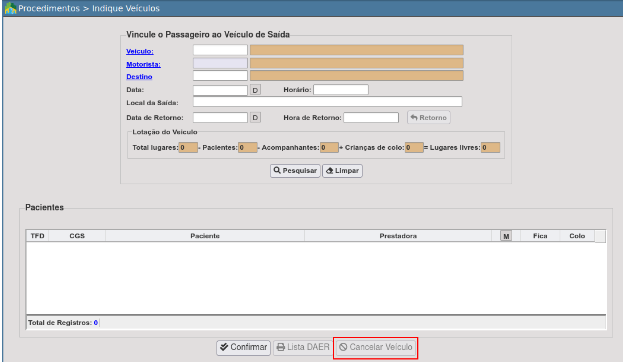The height and width of the screenshot is (362, 623).
Task: Open date picker D next to Data de Retorno
Action: pyautogui.click(x=255, y=118)
